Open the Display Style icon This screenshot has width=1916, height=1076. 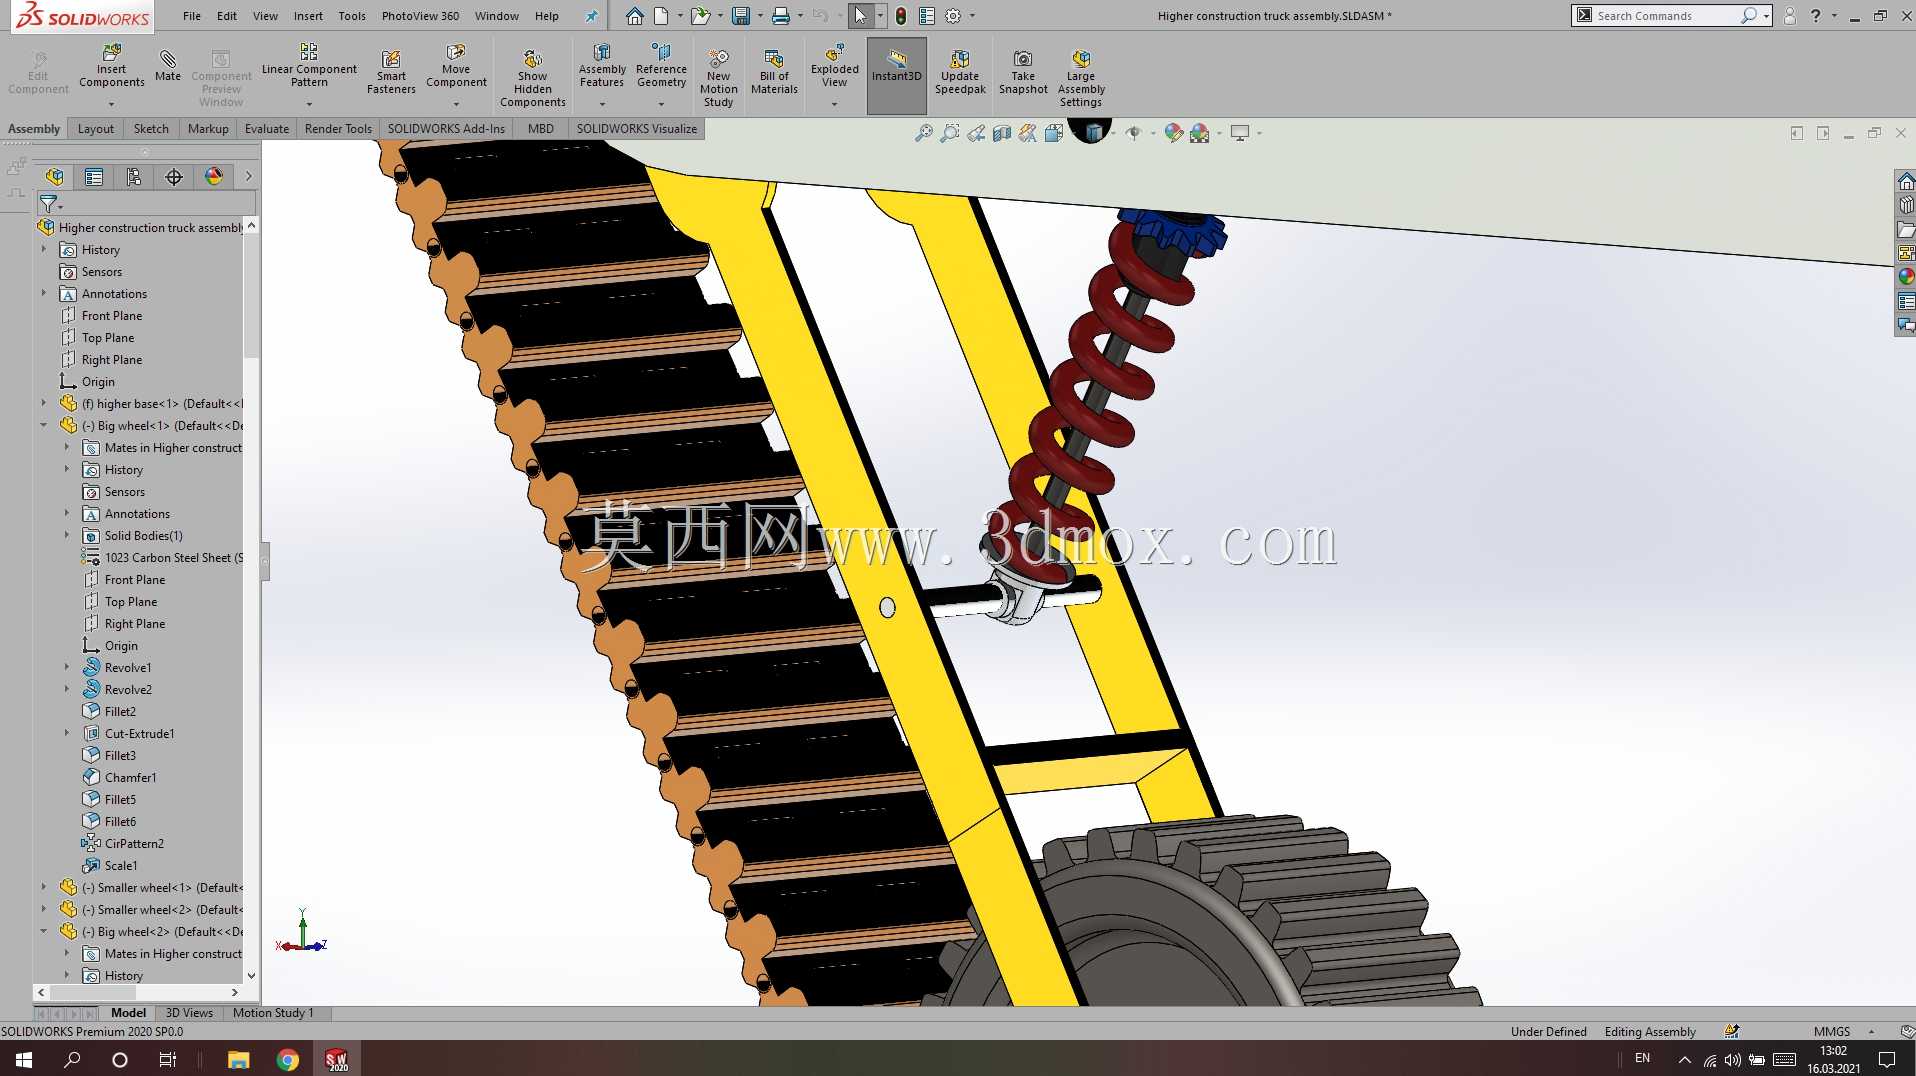point(1094,132)
